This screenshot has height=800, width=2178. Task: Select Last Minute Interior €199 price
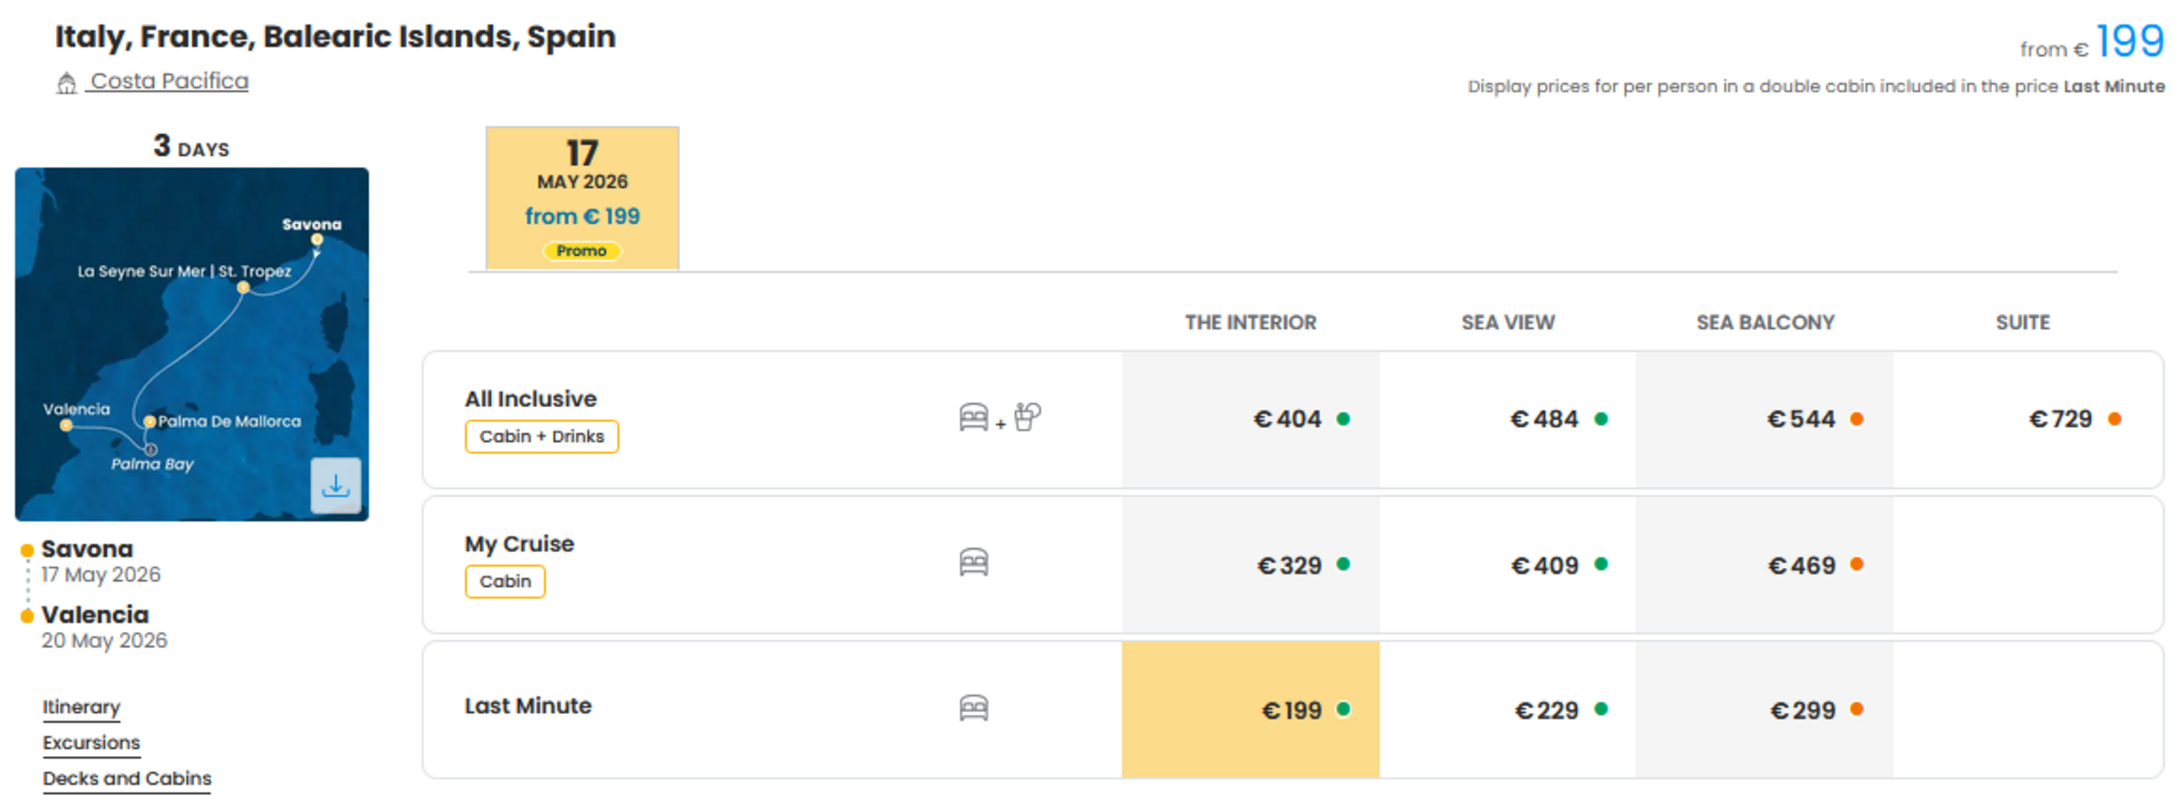1250,710
